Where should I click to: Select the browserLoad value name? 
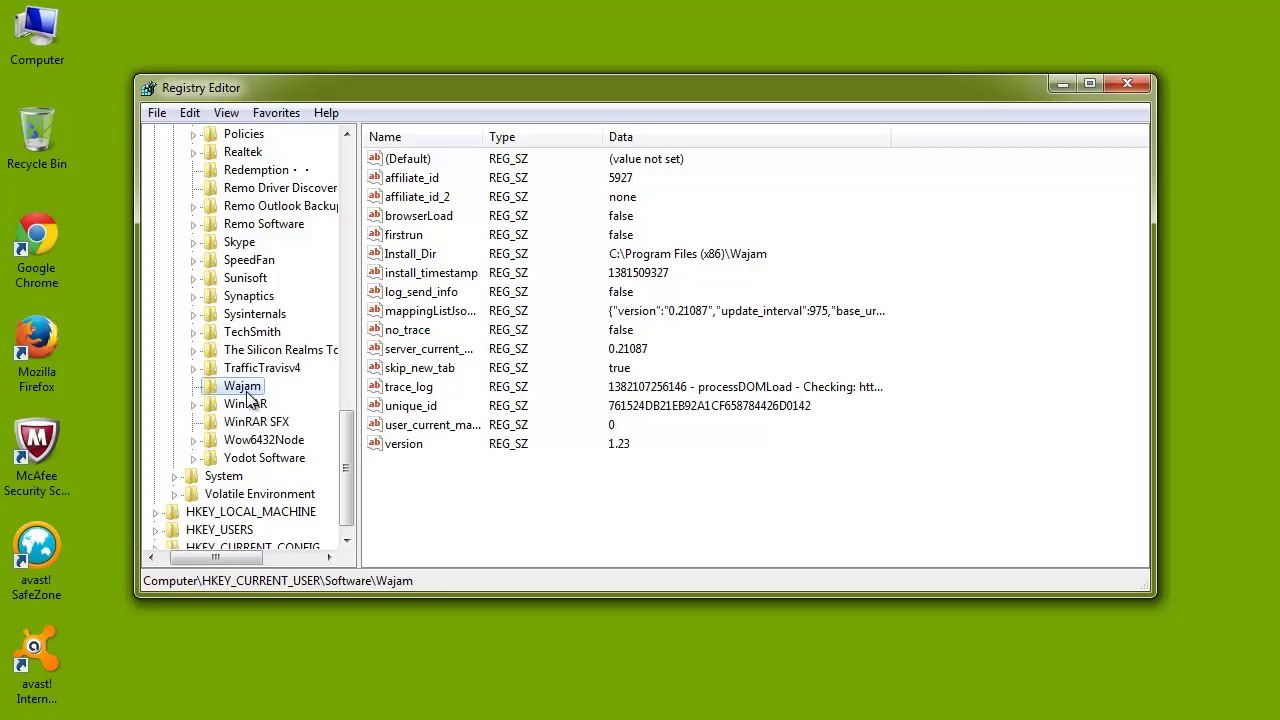419,216
